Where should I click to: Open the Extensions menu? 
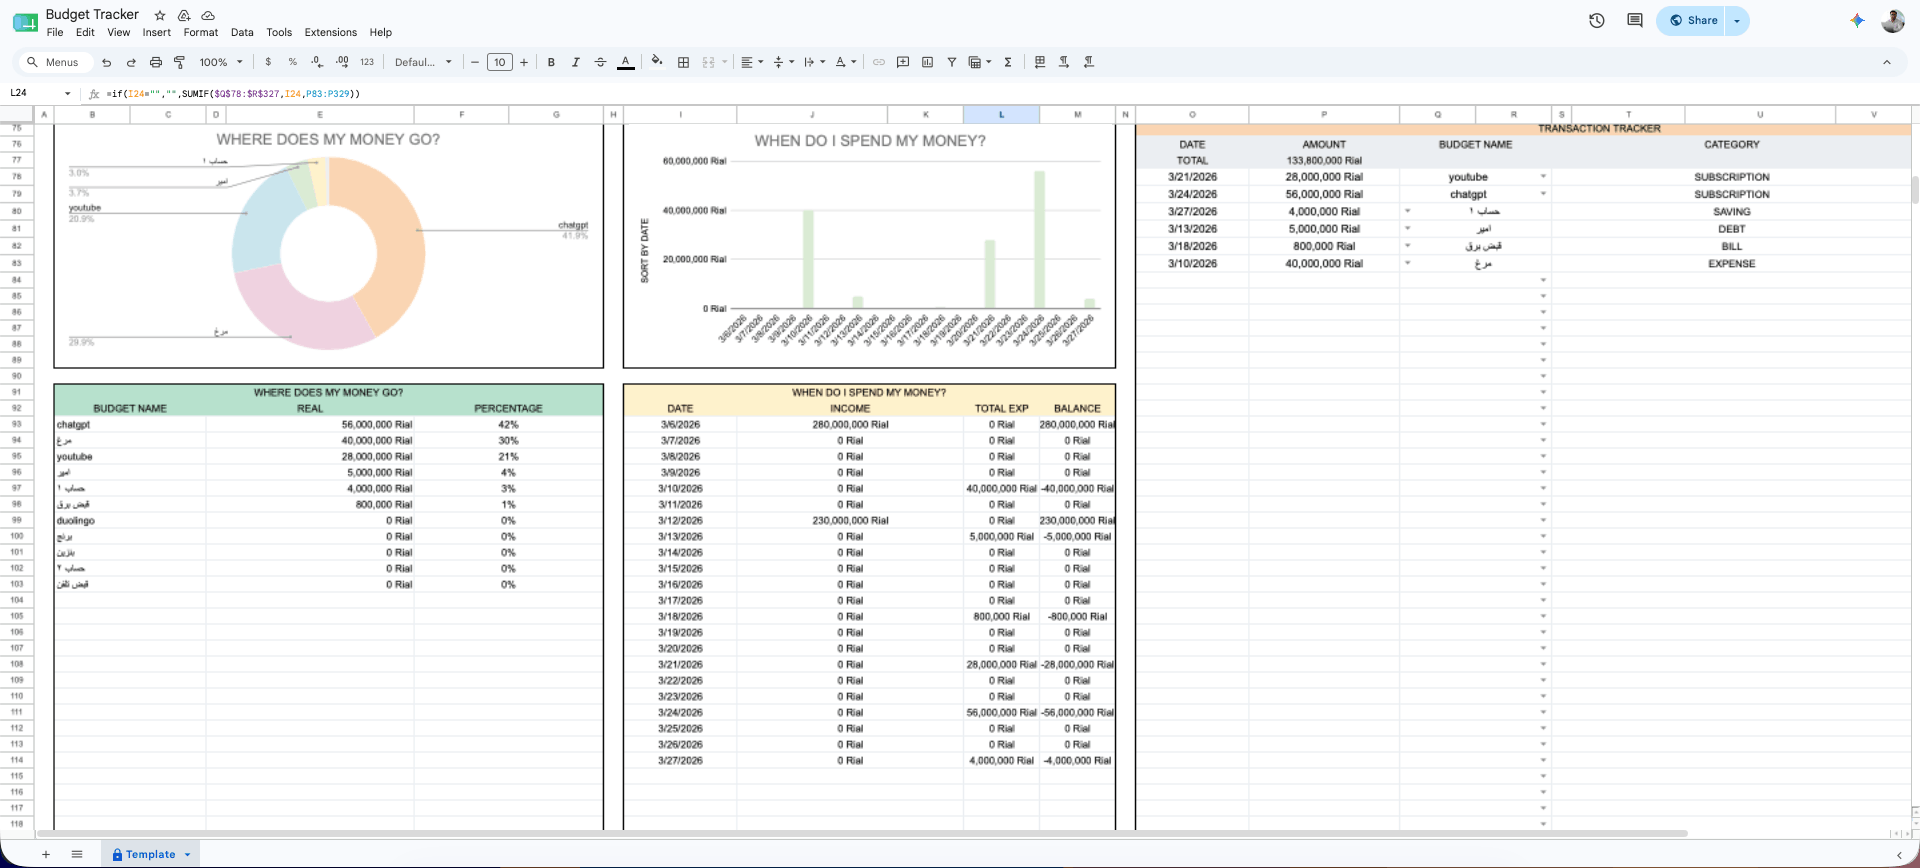[331, 32]
